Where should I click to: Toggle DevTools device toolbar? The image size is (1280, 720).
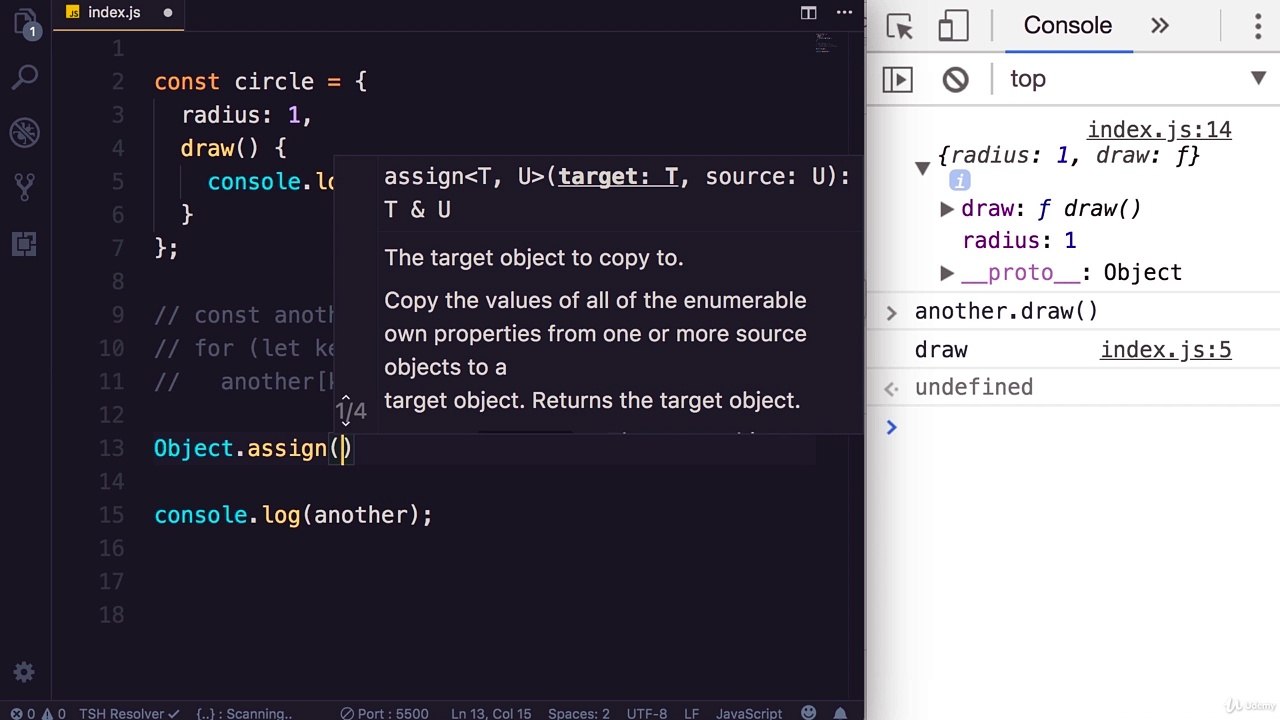[954, 27]
